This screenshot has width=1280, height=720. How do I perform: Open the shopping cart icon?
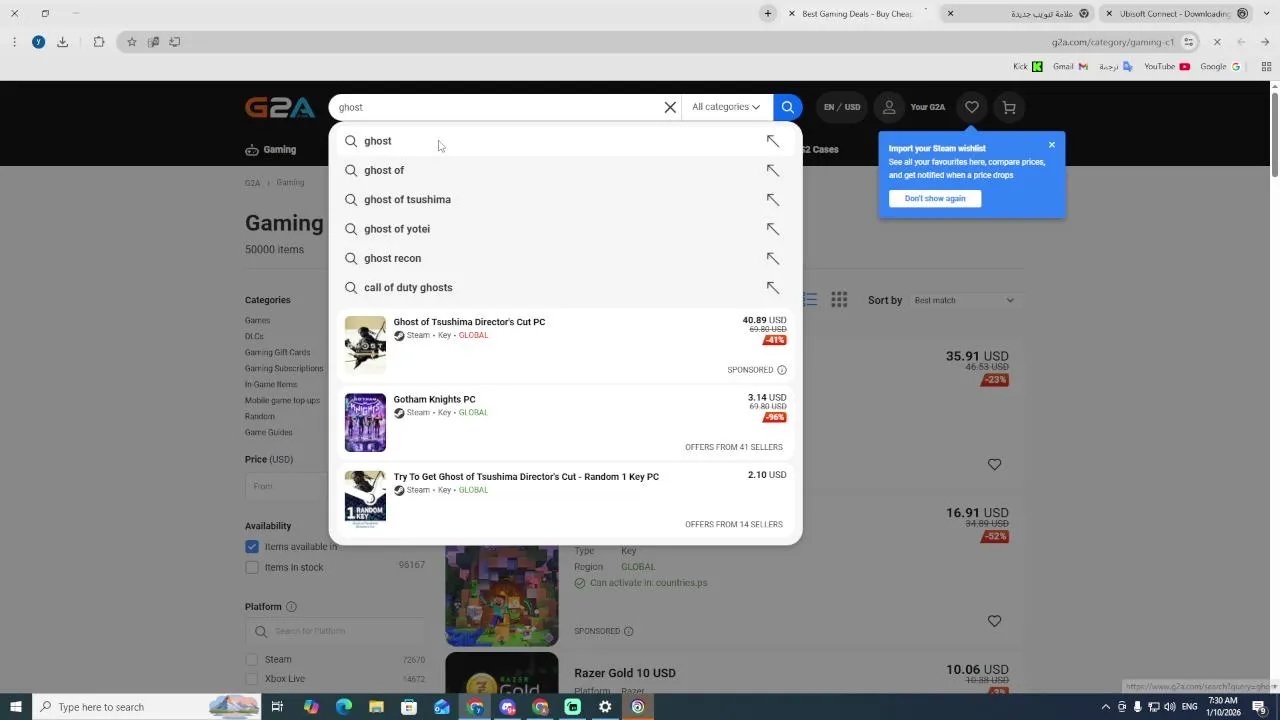click(1009, 107)
